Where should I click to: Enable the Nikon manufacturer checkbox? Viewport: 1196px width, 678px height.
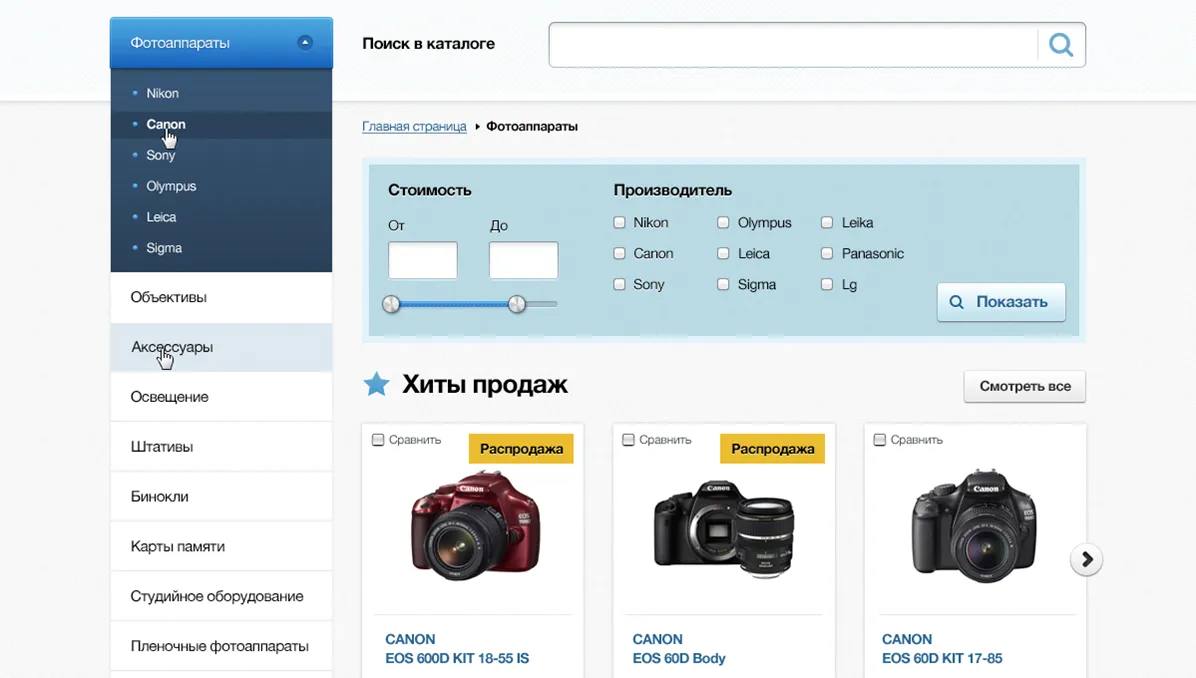coord(620,223)
